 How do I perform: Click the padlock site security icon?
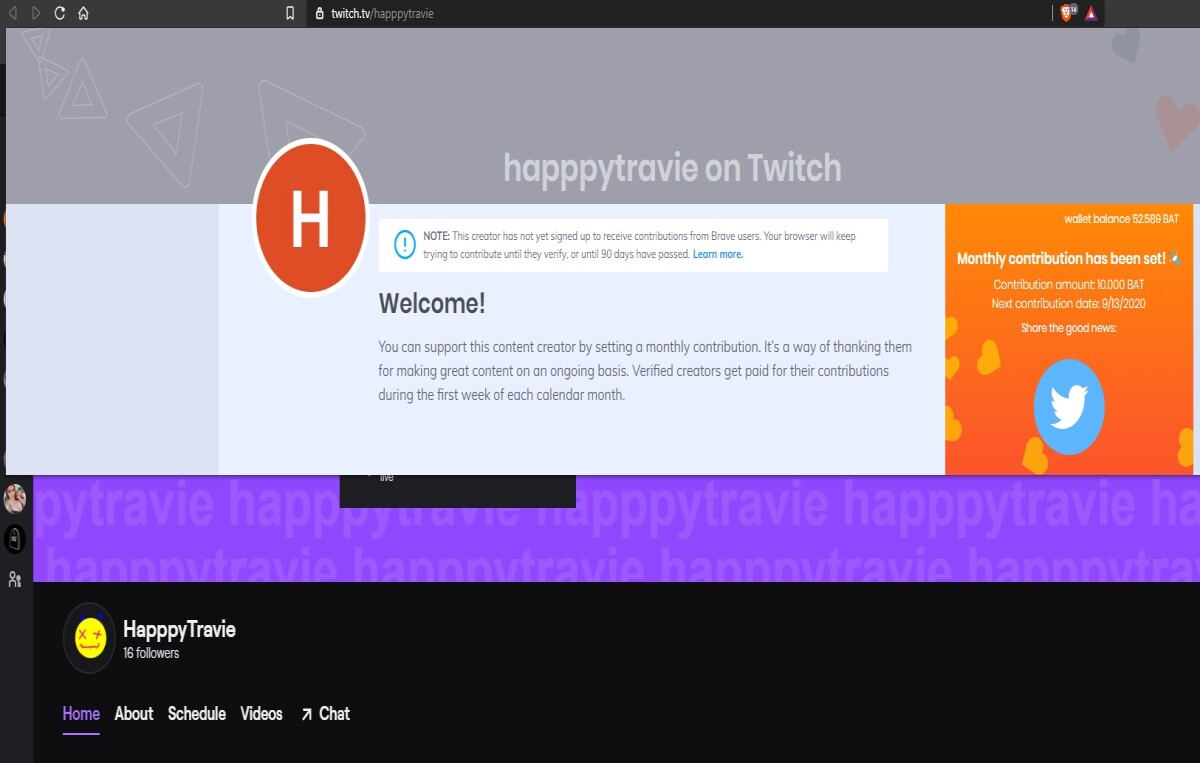(x=320, y=14)
